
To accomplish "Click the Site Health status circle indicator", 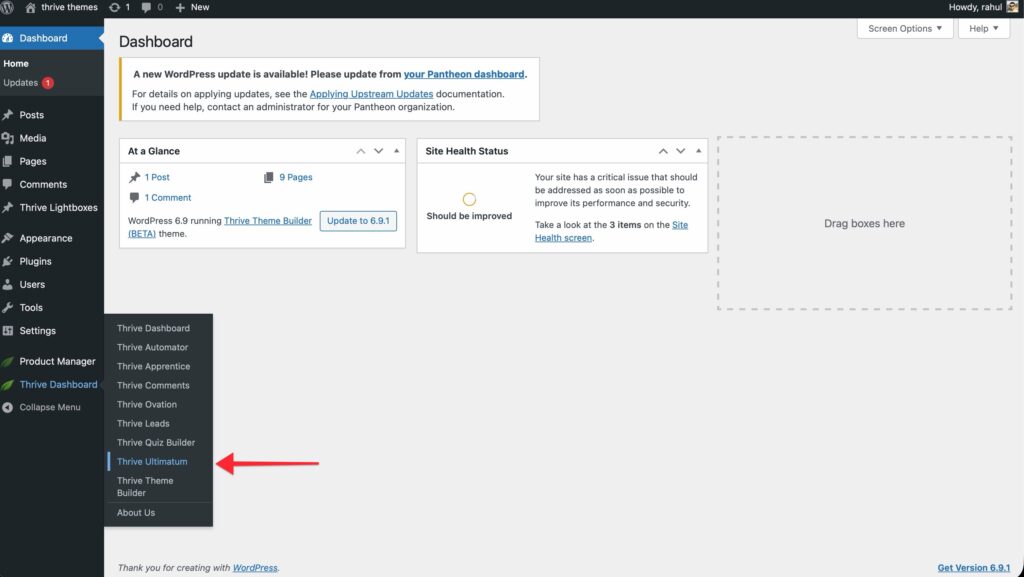I will coord(469,199).
